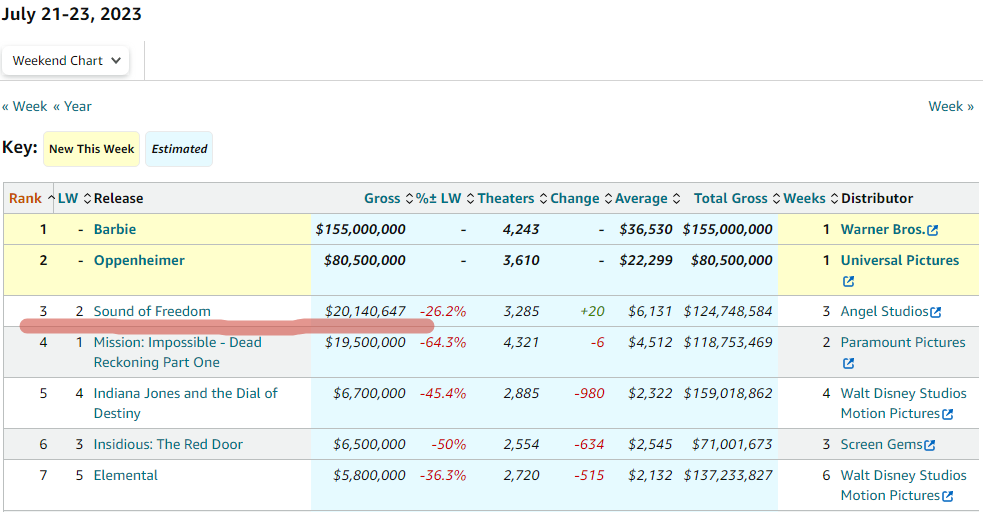
Task: Select average $36,530 cell
Action: (x=646, y=229)
